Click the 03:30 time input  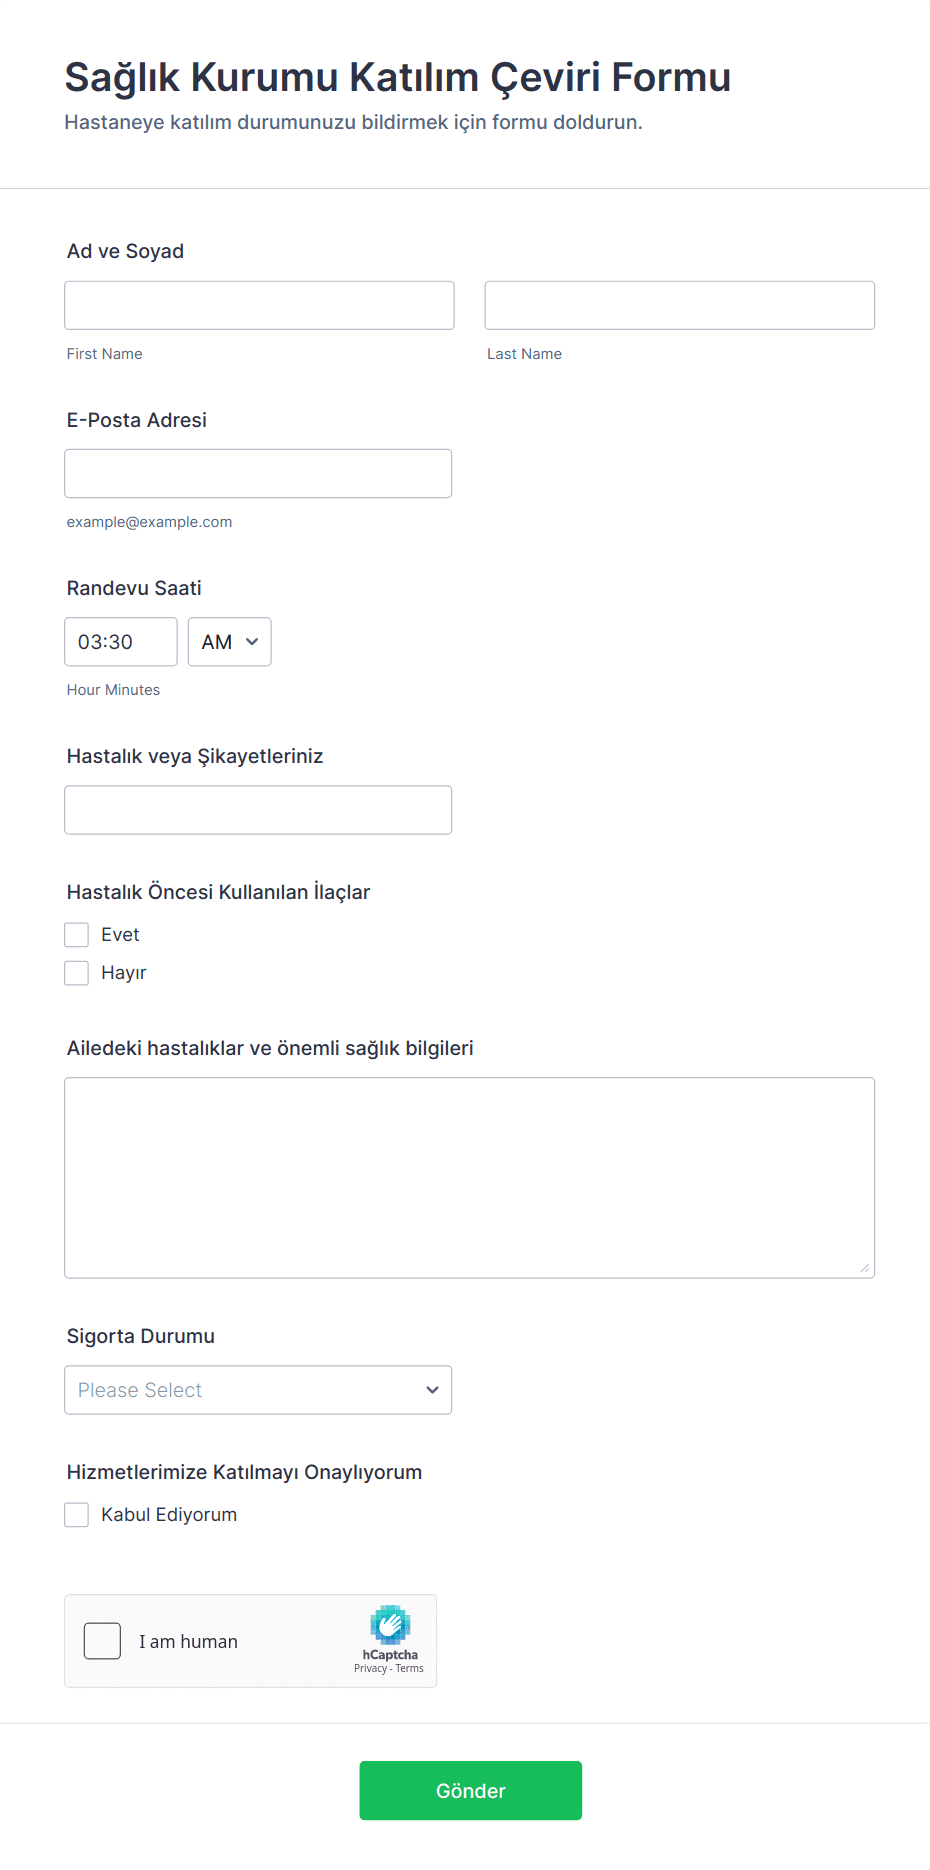[120, 642]
